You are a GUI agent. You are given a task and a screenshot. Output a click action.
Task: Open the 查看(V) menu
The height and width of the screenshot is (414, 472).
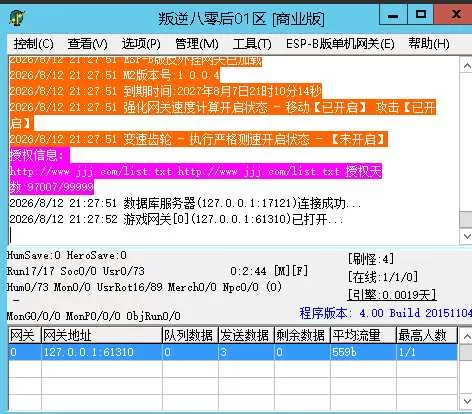click(87, 44)
